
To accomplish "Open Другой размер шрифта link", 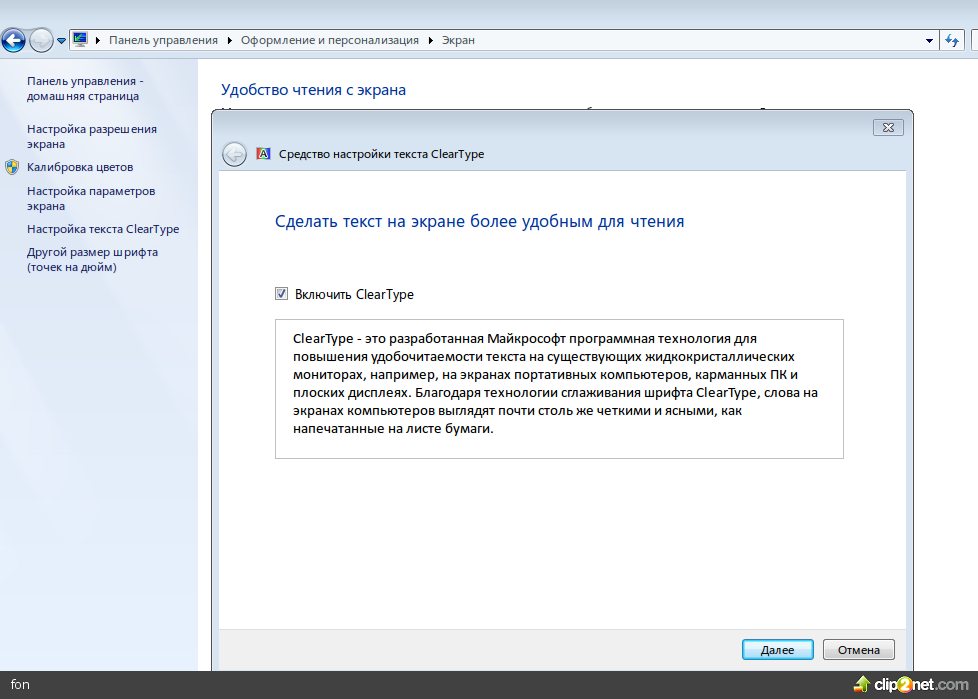I will click(x=92, y=259).
